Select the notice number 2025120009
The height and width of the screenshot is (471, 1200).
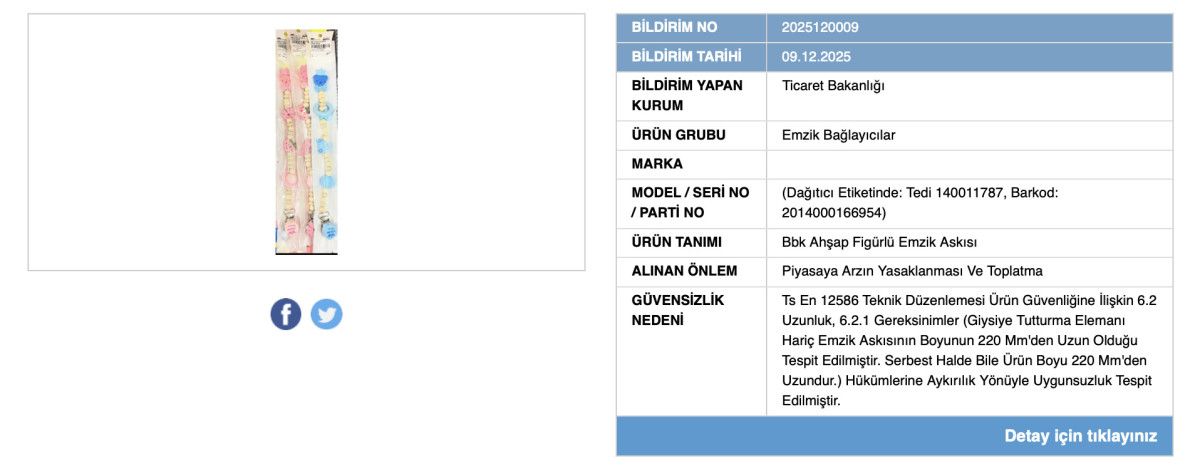820,27
